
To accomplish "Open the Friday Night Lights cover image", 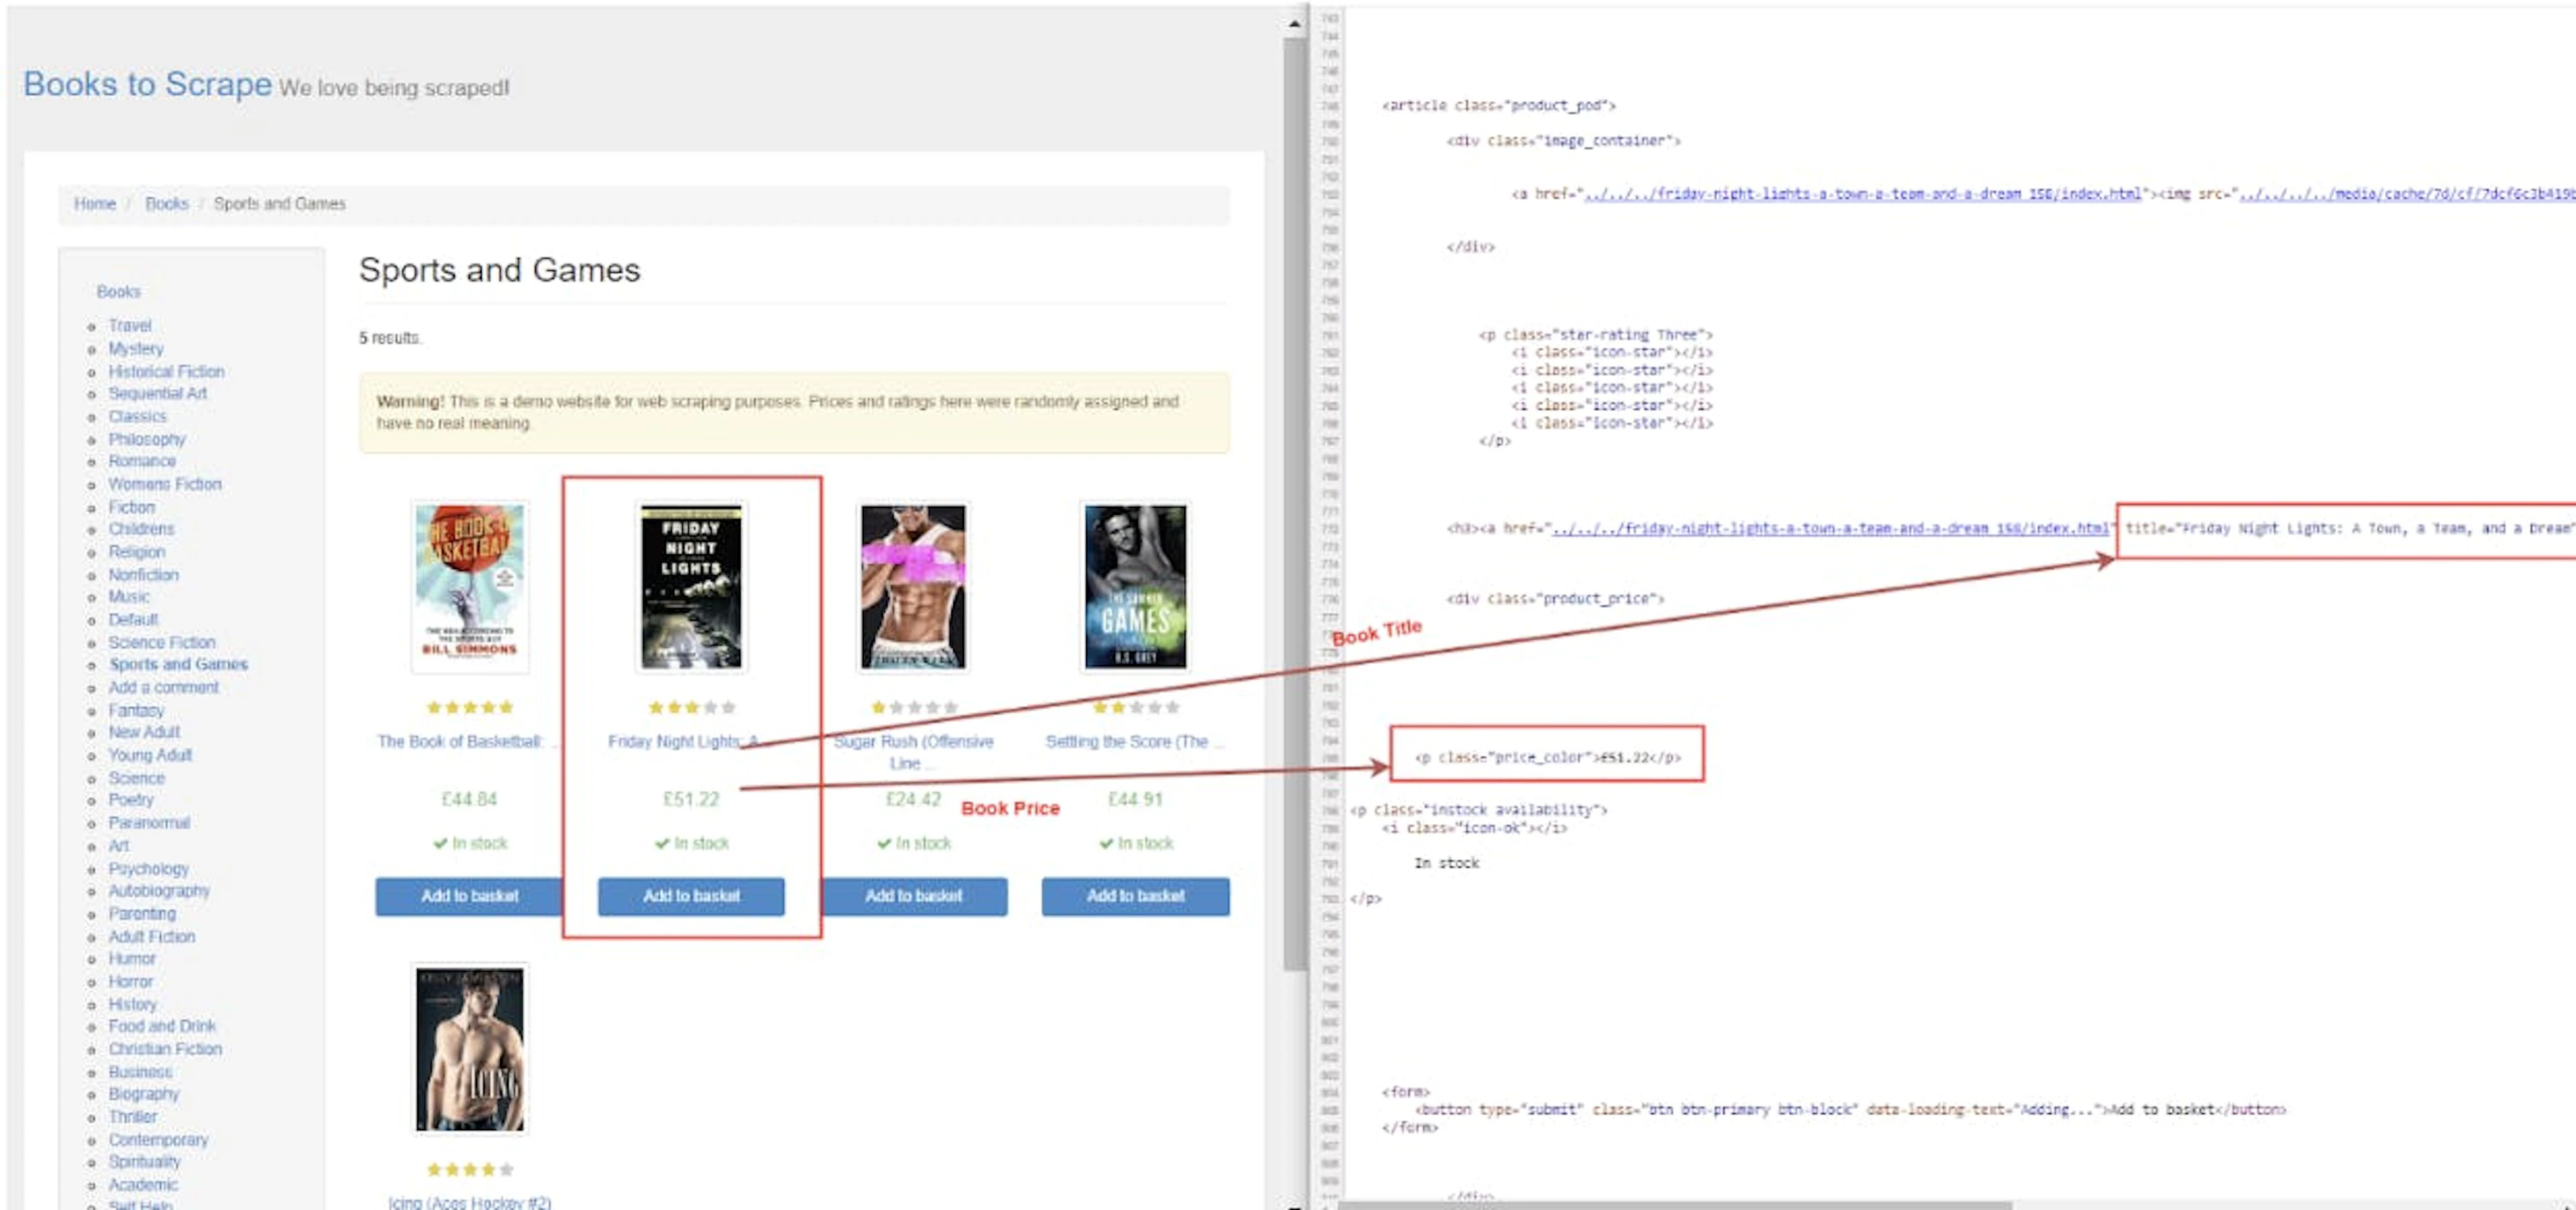I will (x=691, y=587).
